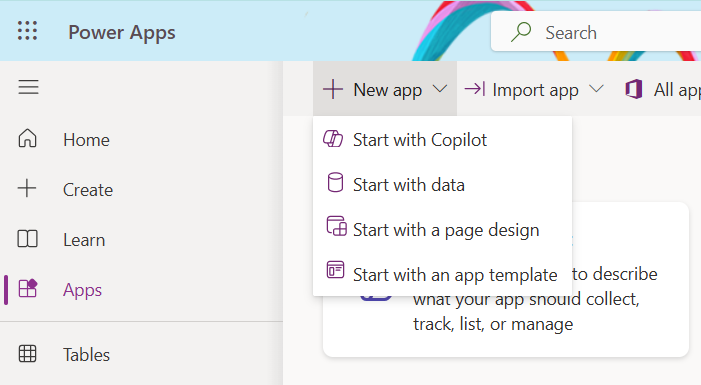Image resolution: width=701 pixels, height=385 pixels.
Task: Select Start with a page design
Action: (x=443, y=229)
